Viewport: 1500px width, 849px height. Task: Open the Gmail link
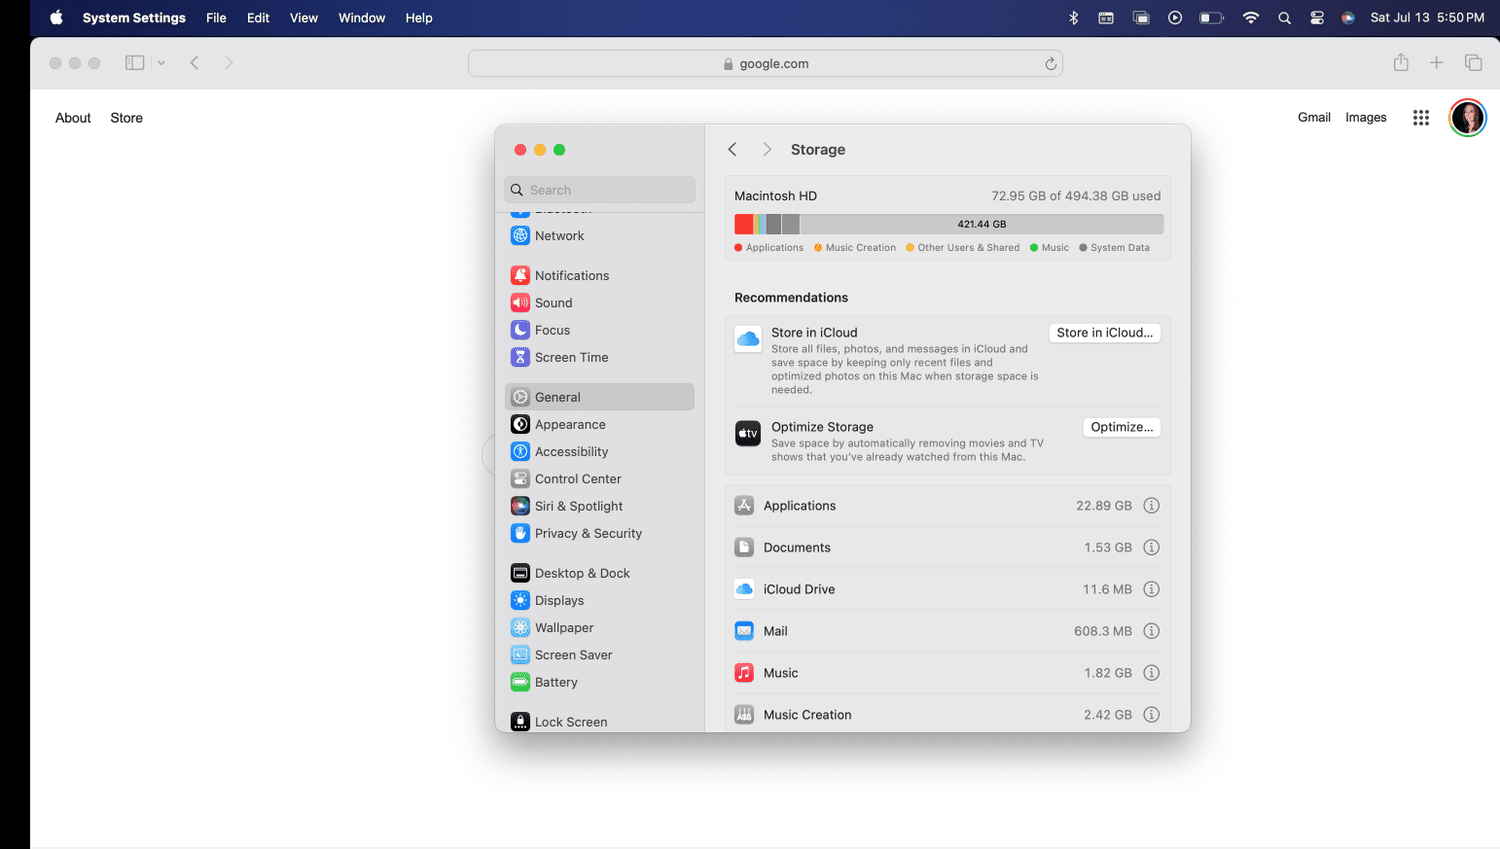[x=1313, y=118]
